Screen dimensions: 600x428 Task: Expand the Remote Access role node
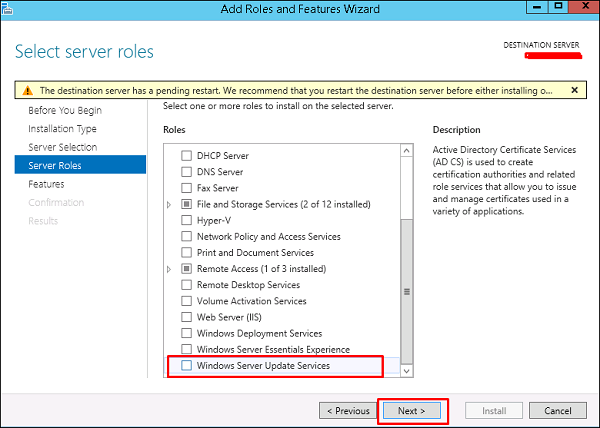click(x=169, y=269)
